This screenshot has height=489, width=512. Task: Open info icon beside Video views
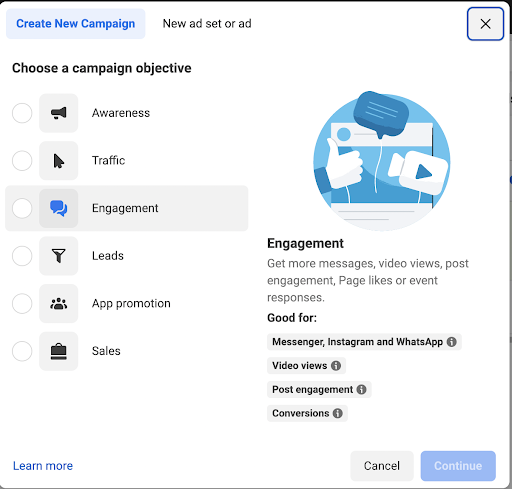[x=336, y=366]
